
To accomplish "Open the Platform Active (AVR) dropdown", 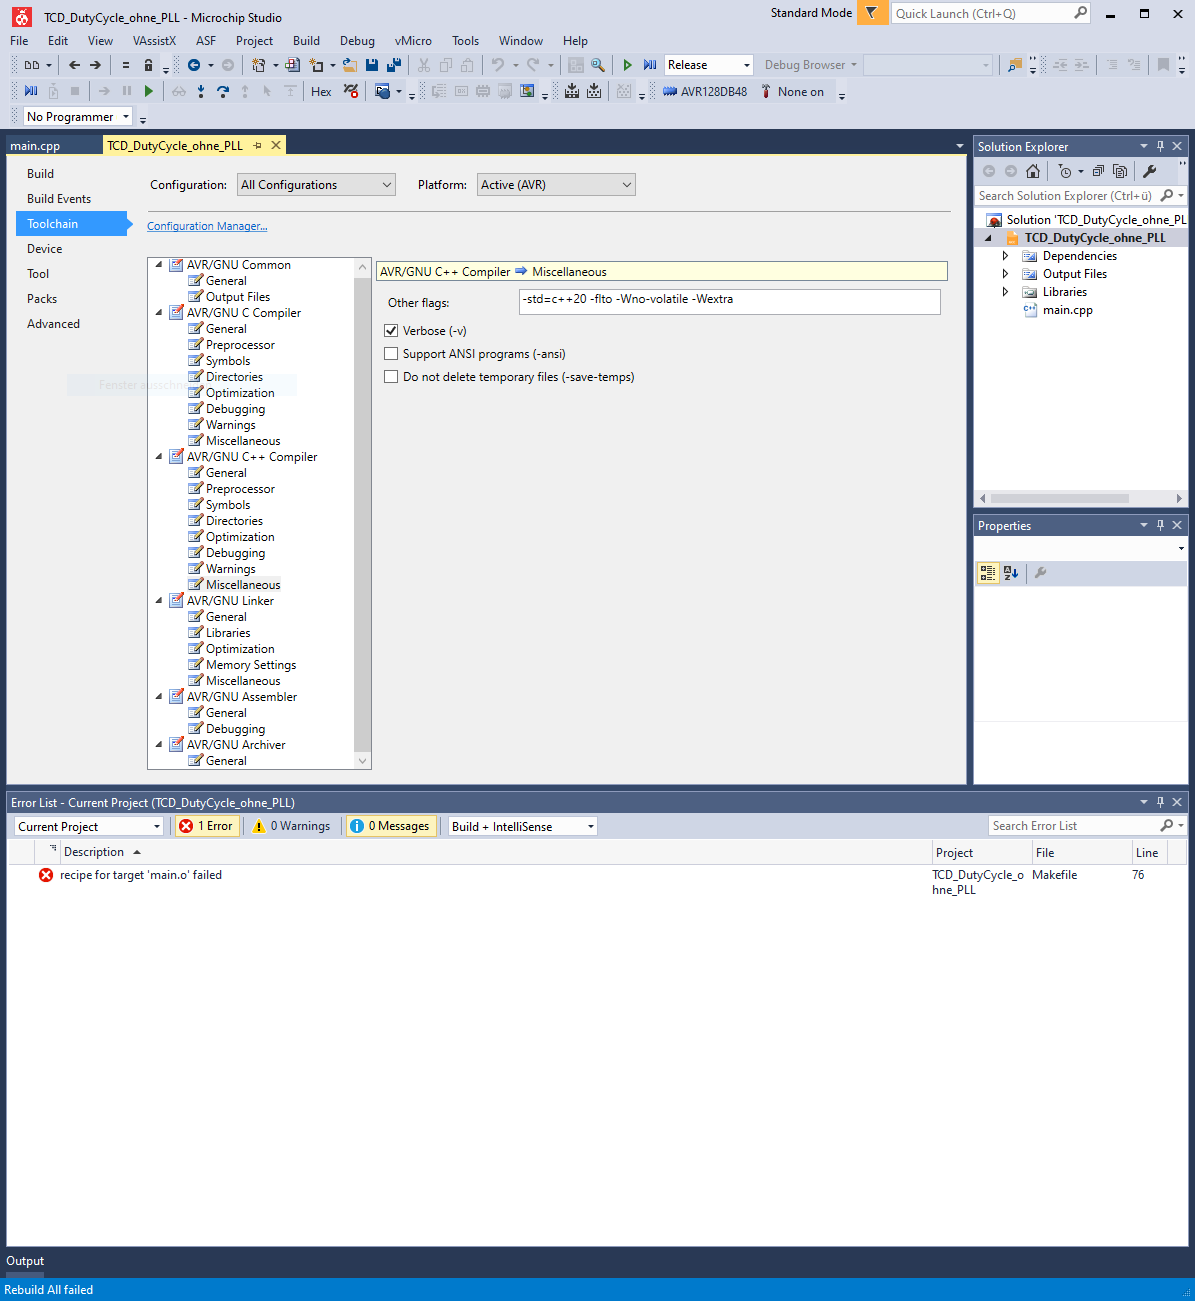I will click(x=556, y=185).
